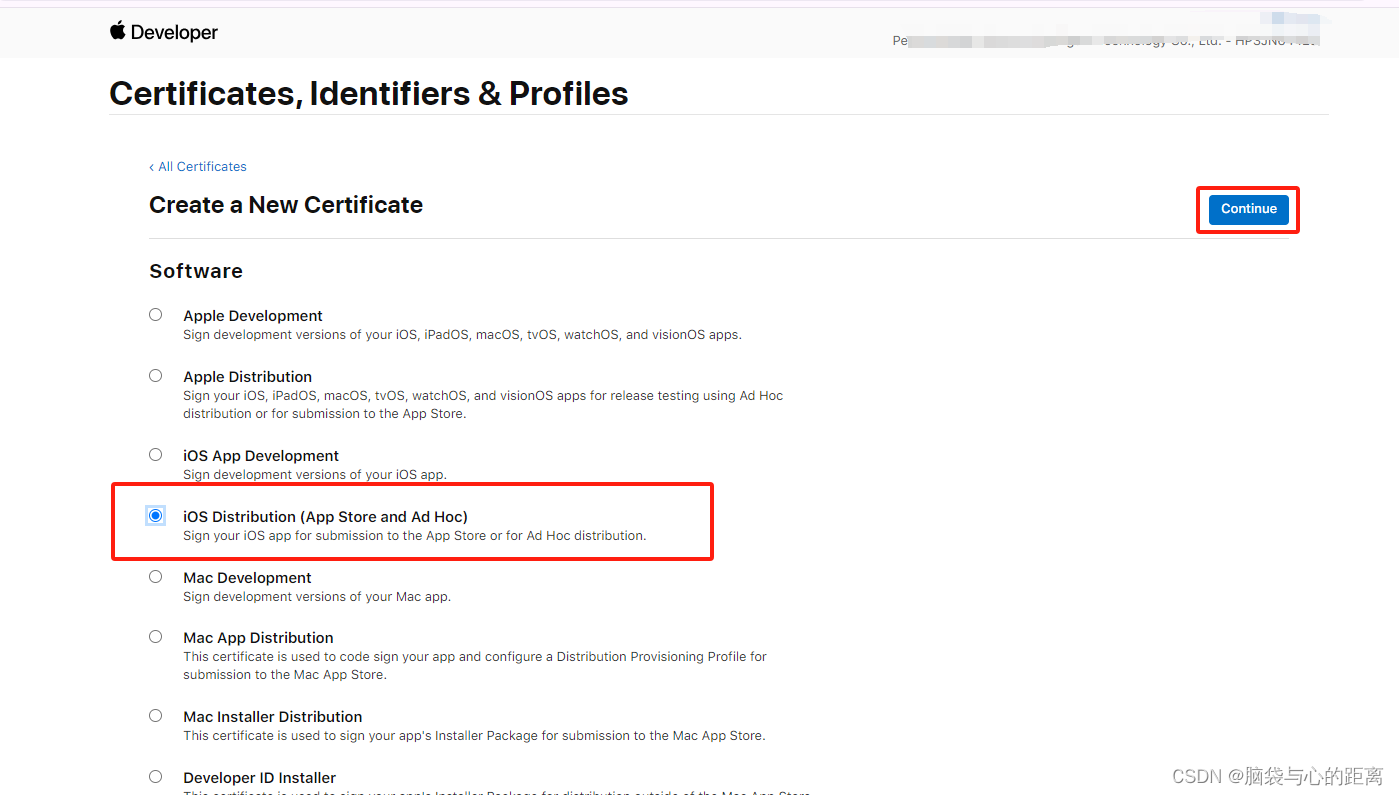This screenshot has width=1399, height=795.
Task: Click 'Sign development versions of your Mac app.' text
Action: tap(317, 597)
